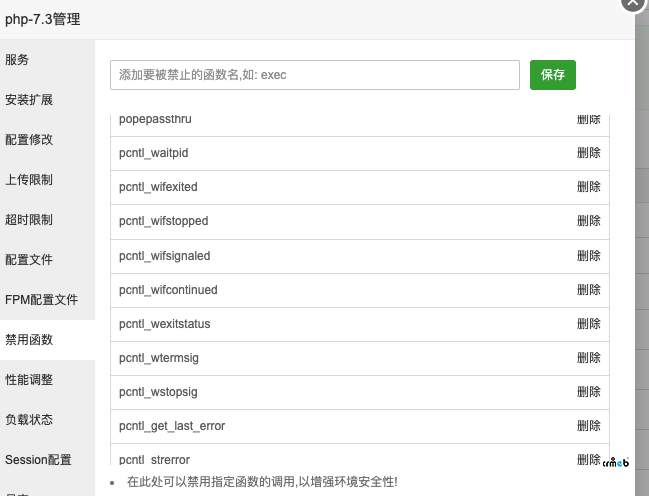View the 负载状态 tab
This screenshot has height=496, width=649.
pyautogui.click(x=29, y=420)
